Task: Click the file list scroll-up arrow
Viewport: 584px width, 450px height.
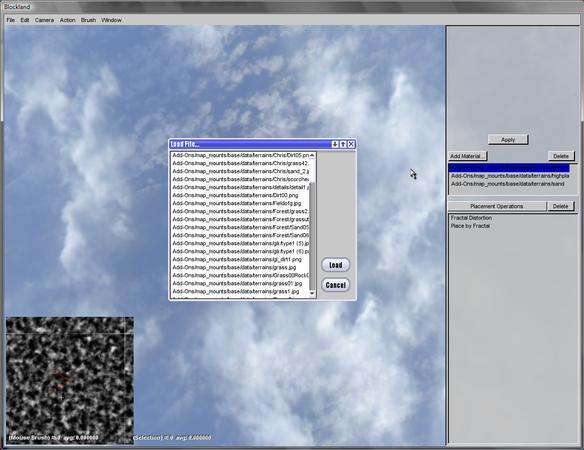Action: 312,155
